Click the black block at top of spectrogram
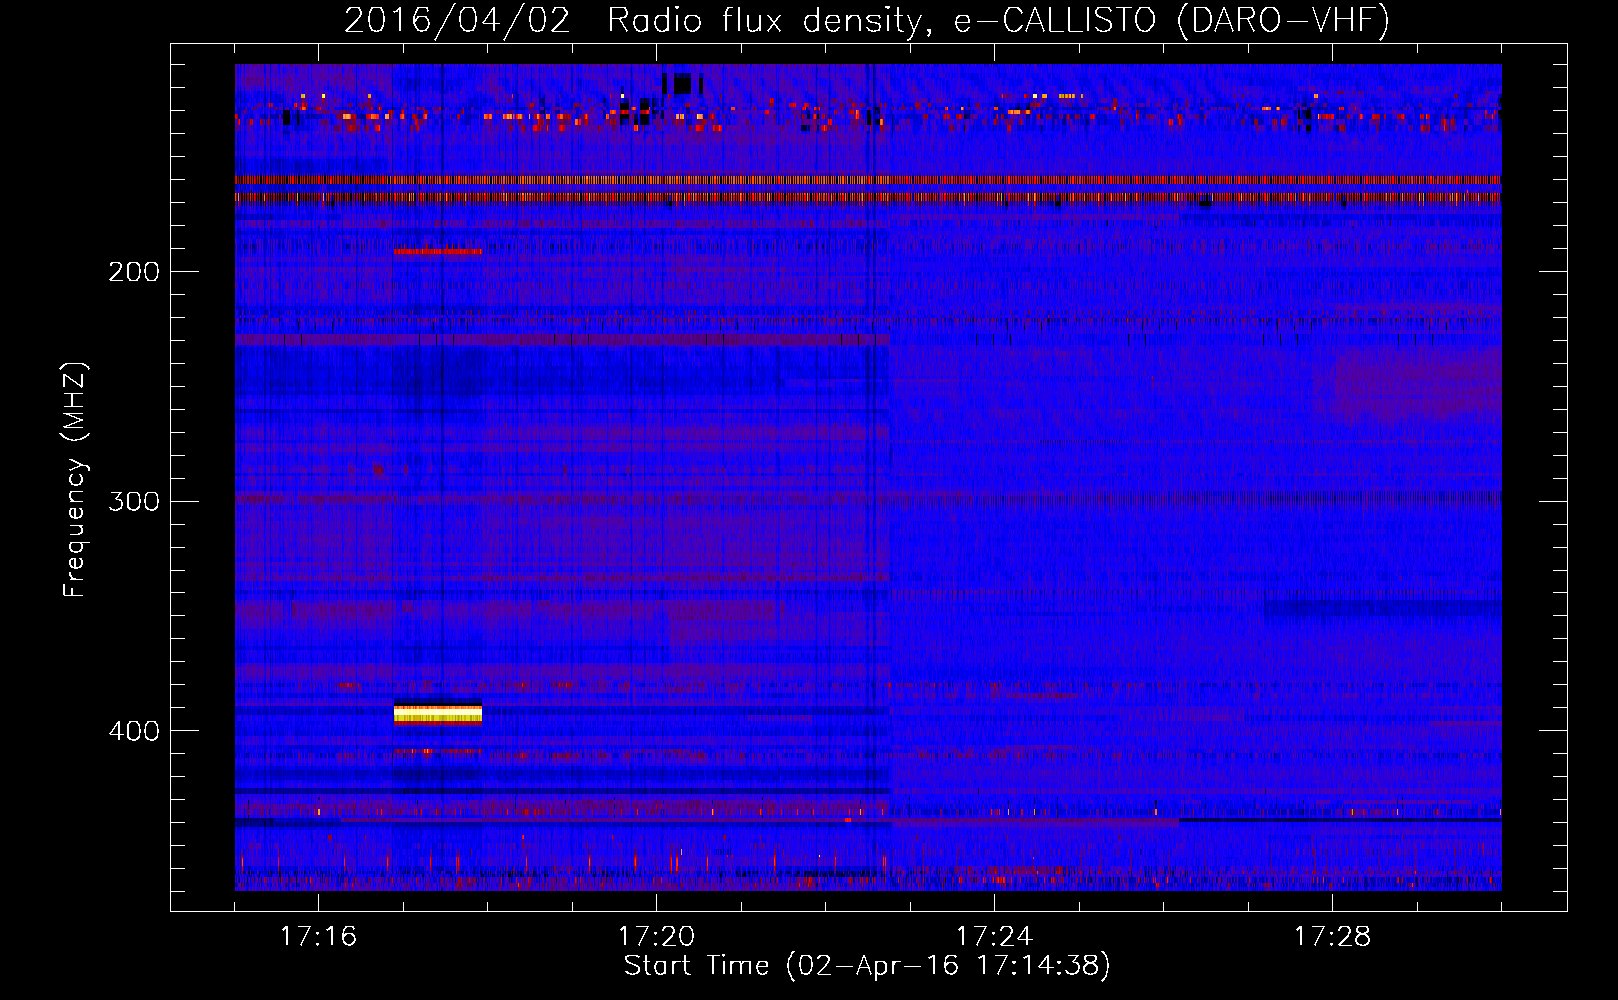The width and height of the screenshot is (1618, 1000). (x=682, y=83)
